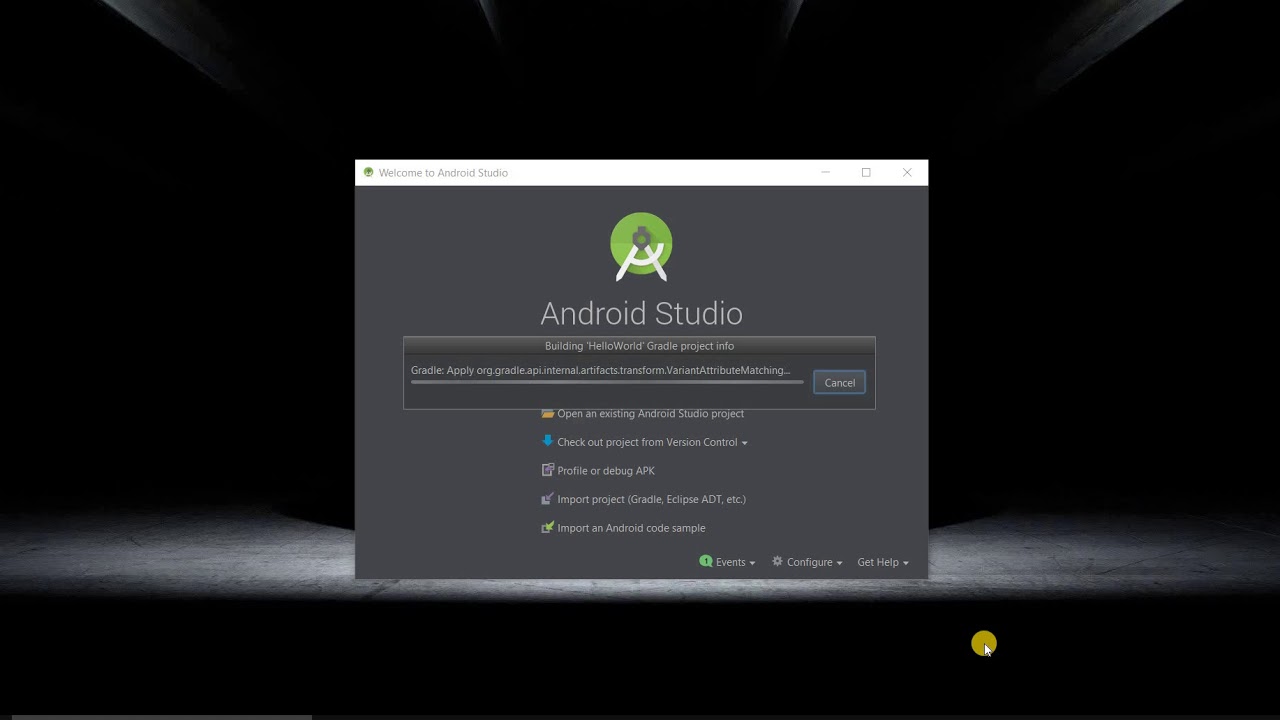Click the Profile or debug APK icon

[548, 470]
